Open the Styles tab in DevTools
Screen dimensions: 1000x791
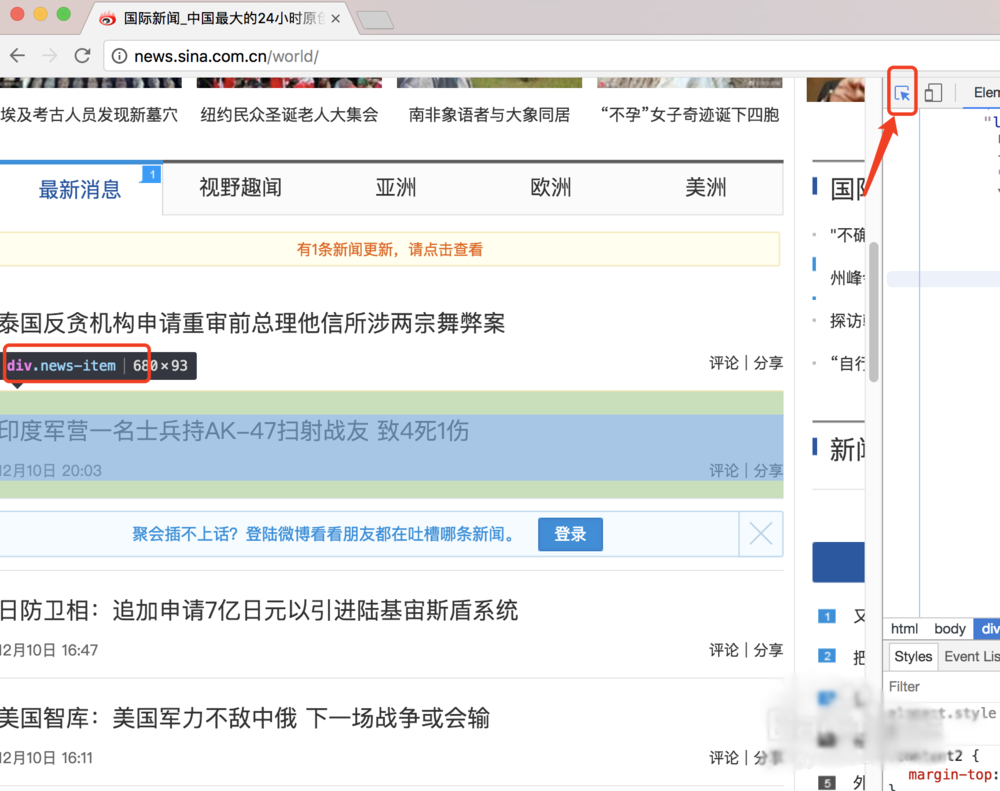pyautogui.click(x=912, y=657)
